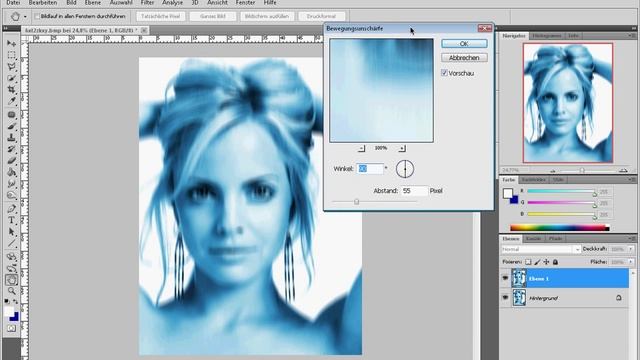
Task: Select the Gradient fill tool
Action: pyautogui.click(x=11, y=172)
